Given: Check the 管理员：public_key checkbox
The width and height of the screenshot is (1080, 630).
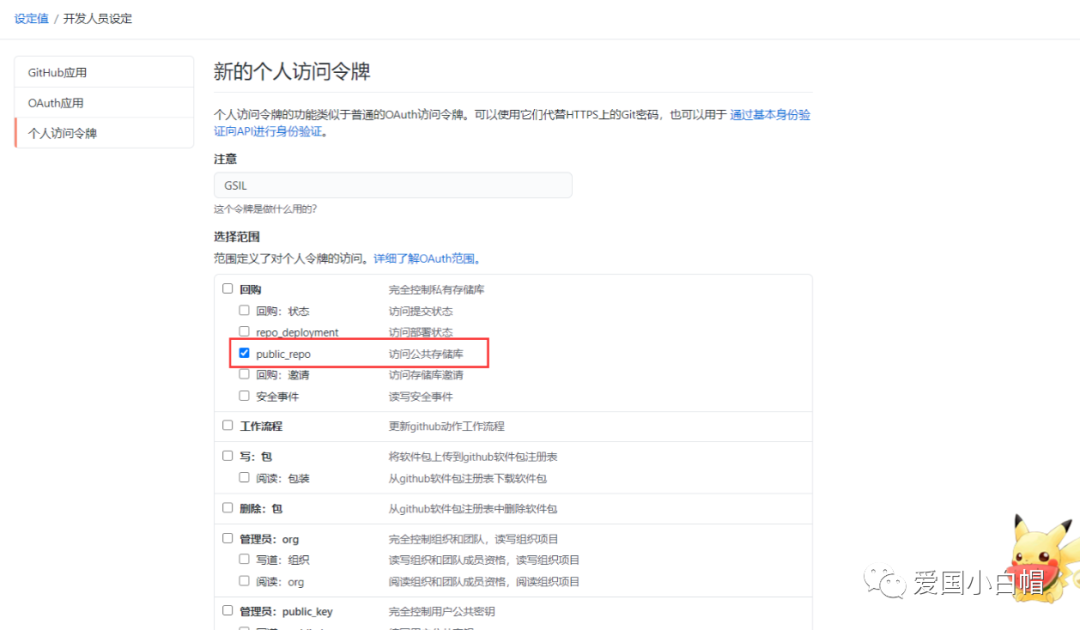Looking at the screenshot, I should (228, 611).
